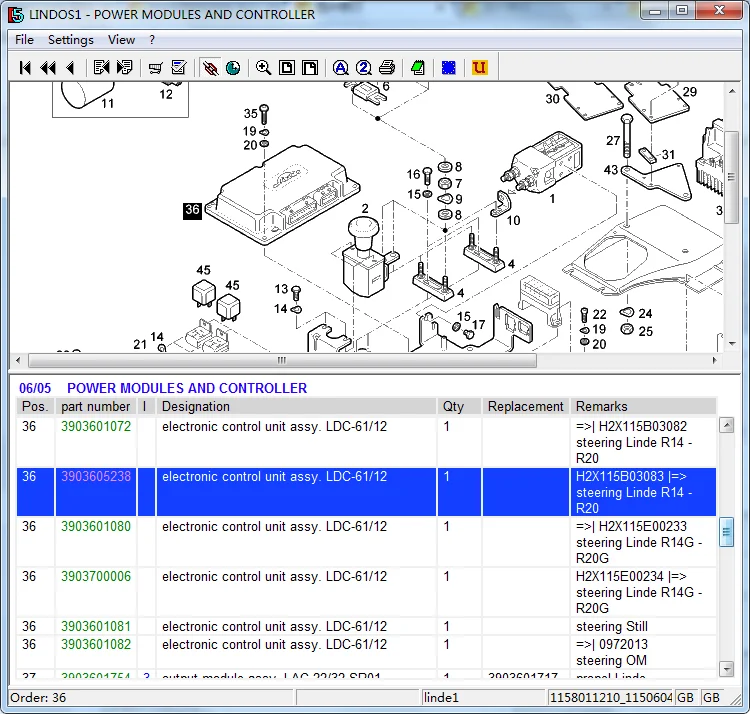750x714 pixels.
Task: Select part number 3903601072 link
Action: coord(96,426)
